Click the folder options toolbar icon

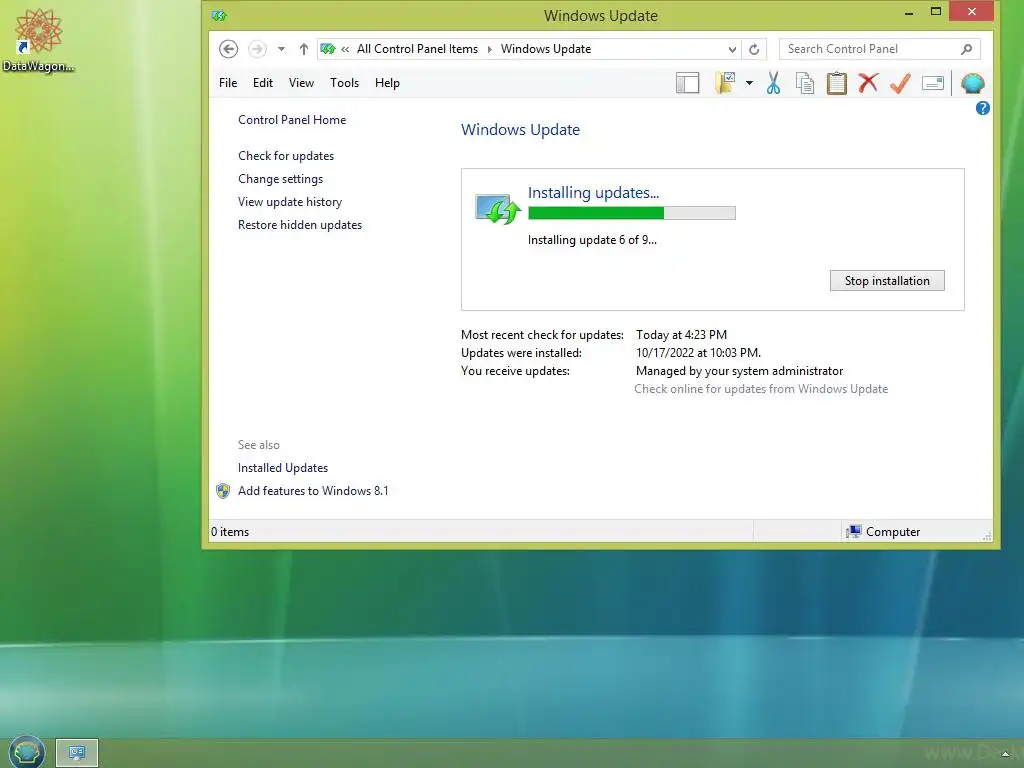[726, 83]
